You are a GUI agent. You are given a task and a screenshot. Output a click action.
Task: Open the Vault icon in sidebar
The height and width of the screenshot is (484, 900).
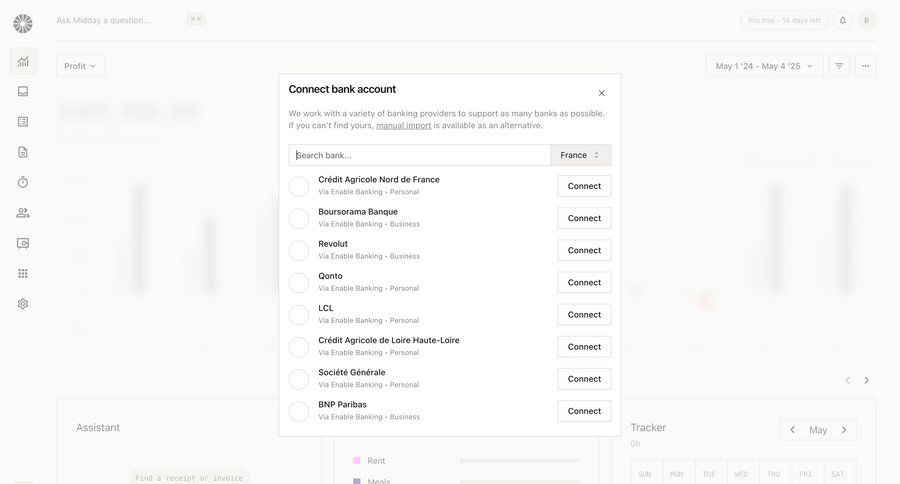(x=23, y=243)
